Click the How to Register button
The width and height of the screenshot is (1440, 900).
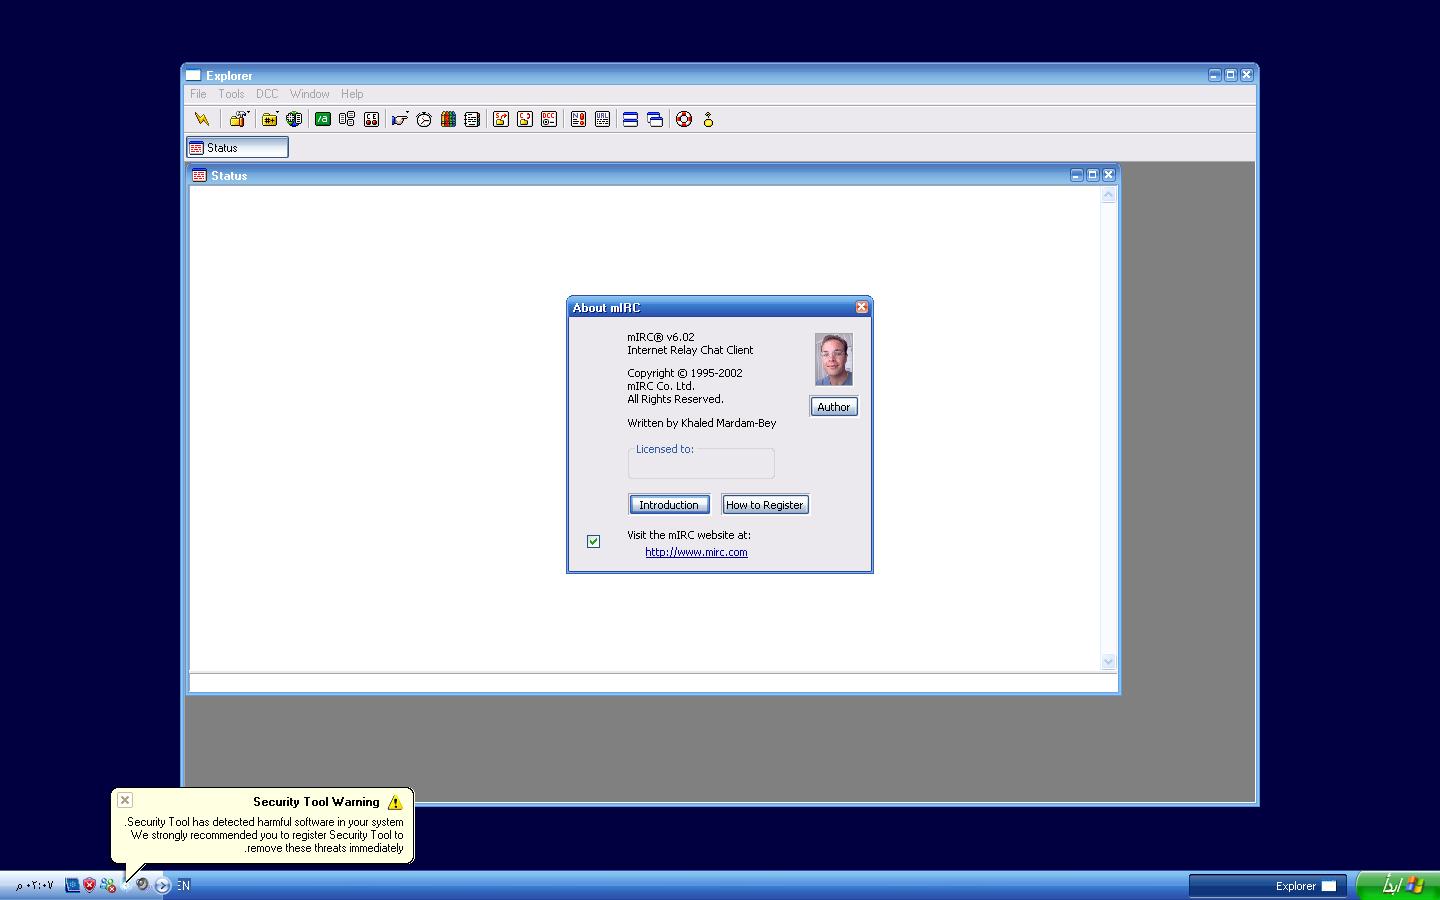765,505
